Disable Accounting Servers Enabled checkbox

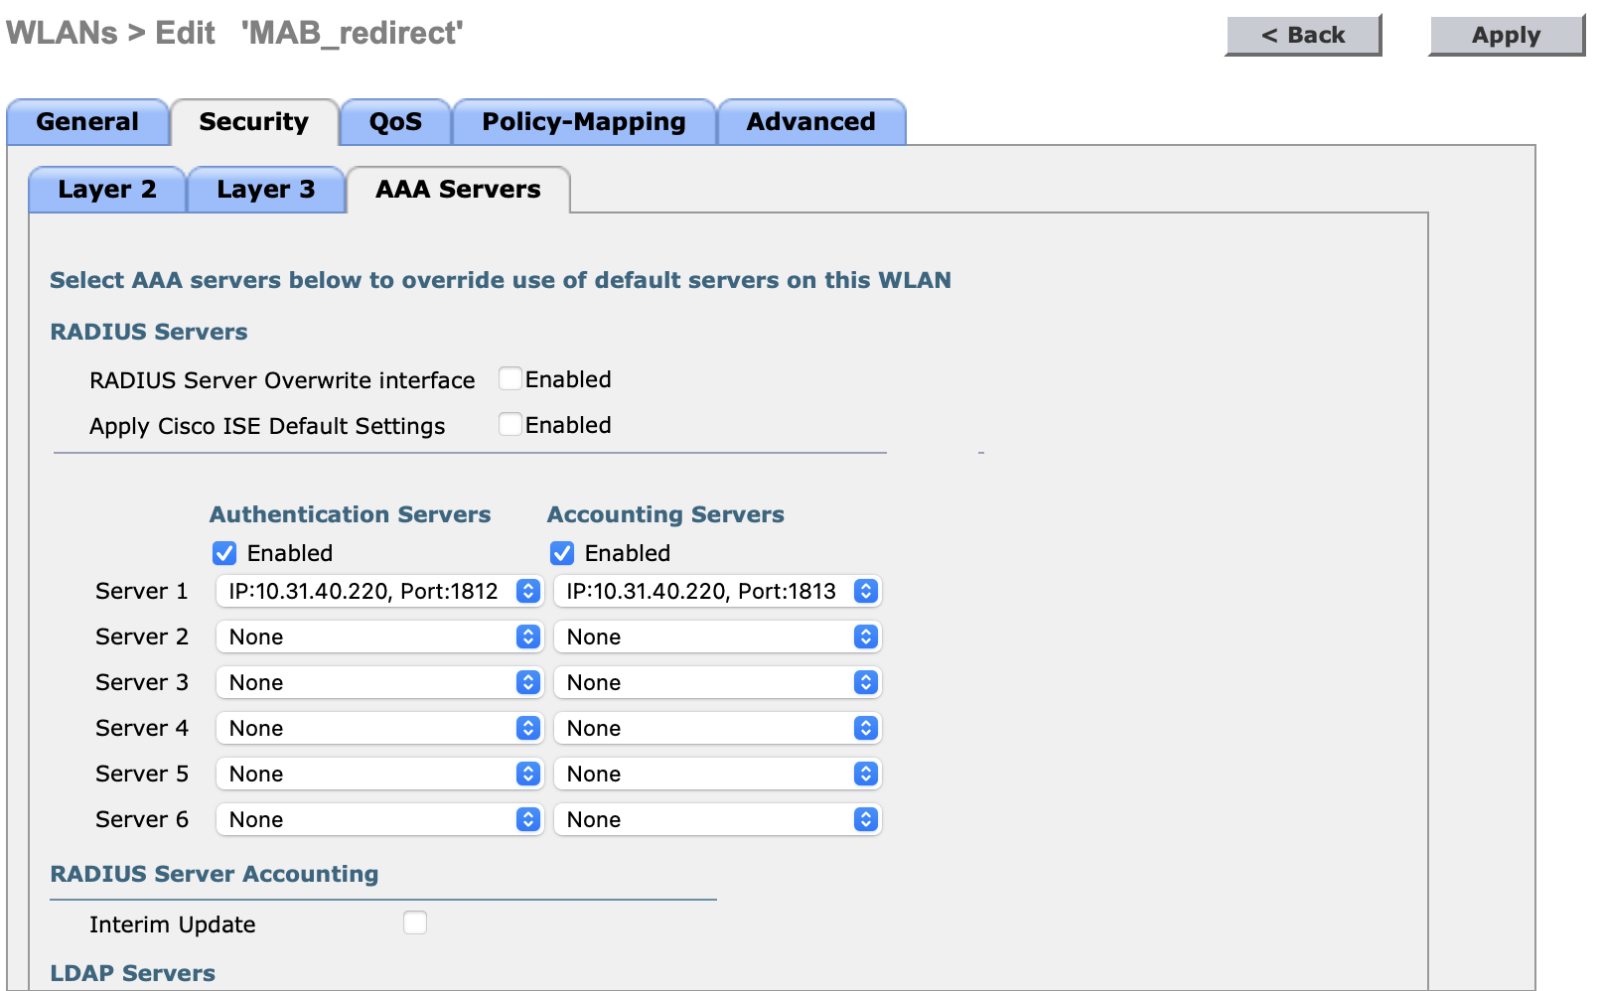coord(563,553)
